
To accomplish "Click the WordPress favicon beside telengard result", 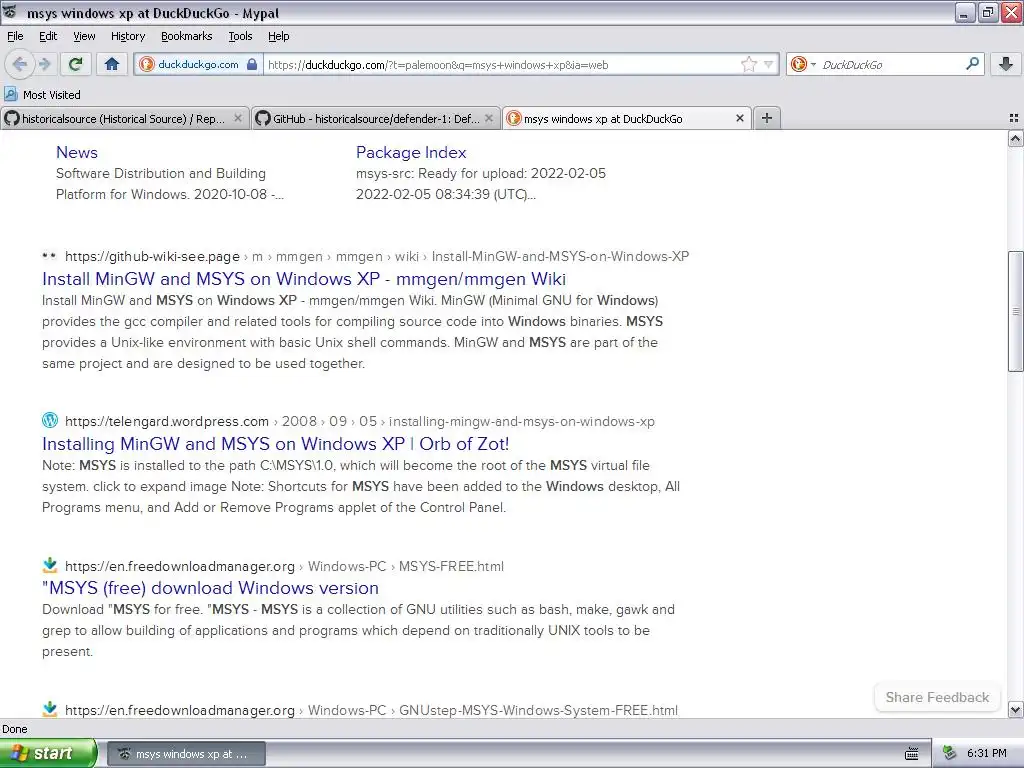I will (x=50, y=420).
